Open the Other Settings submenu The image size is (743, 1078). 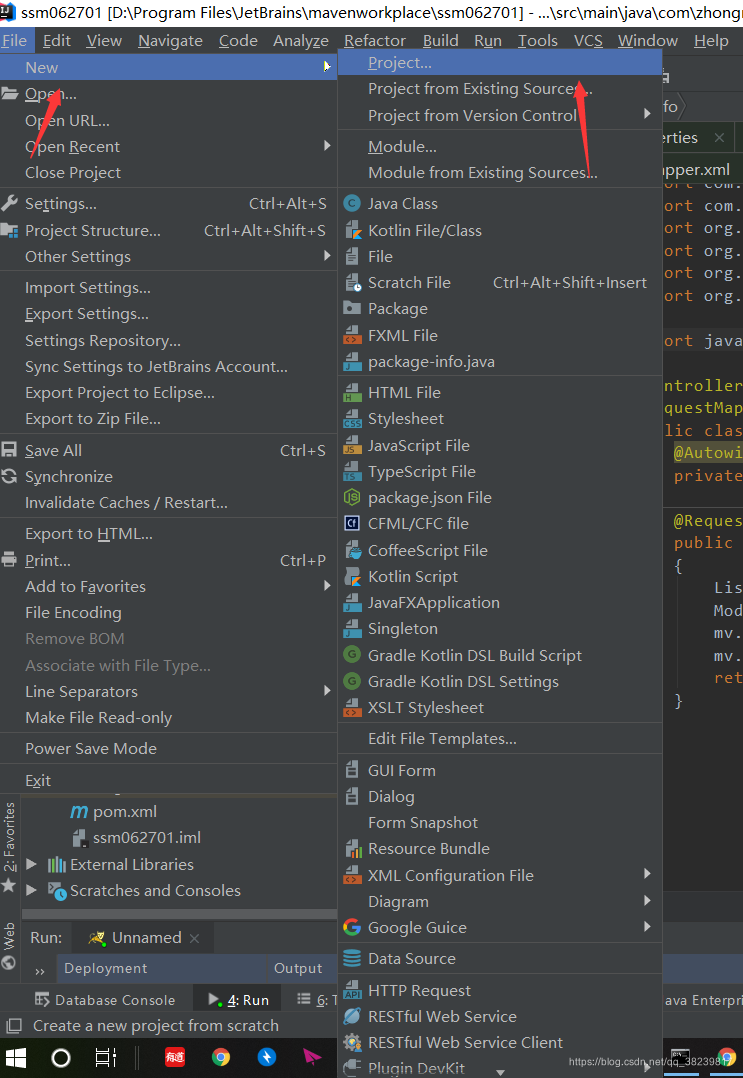click(x=168, y=256)
